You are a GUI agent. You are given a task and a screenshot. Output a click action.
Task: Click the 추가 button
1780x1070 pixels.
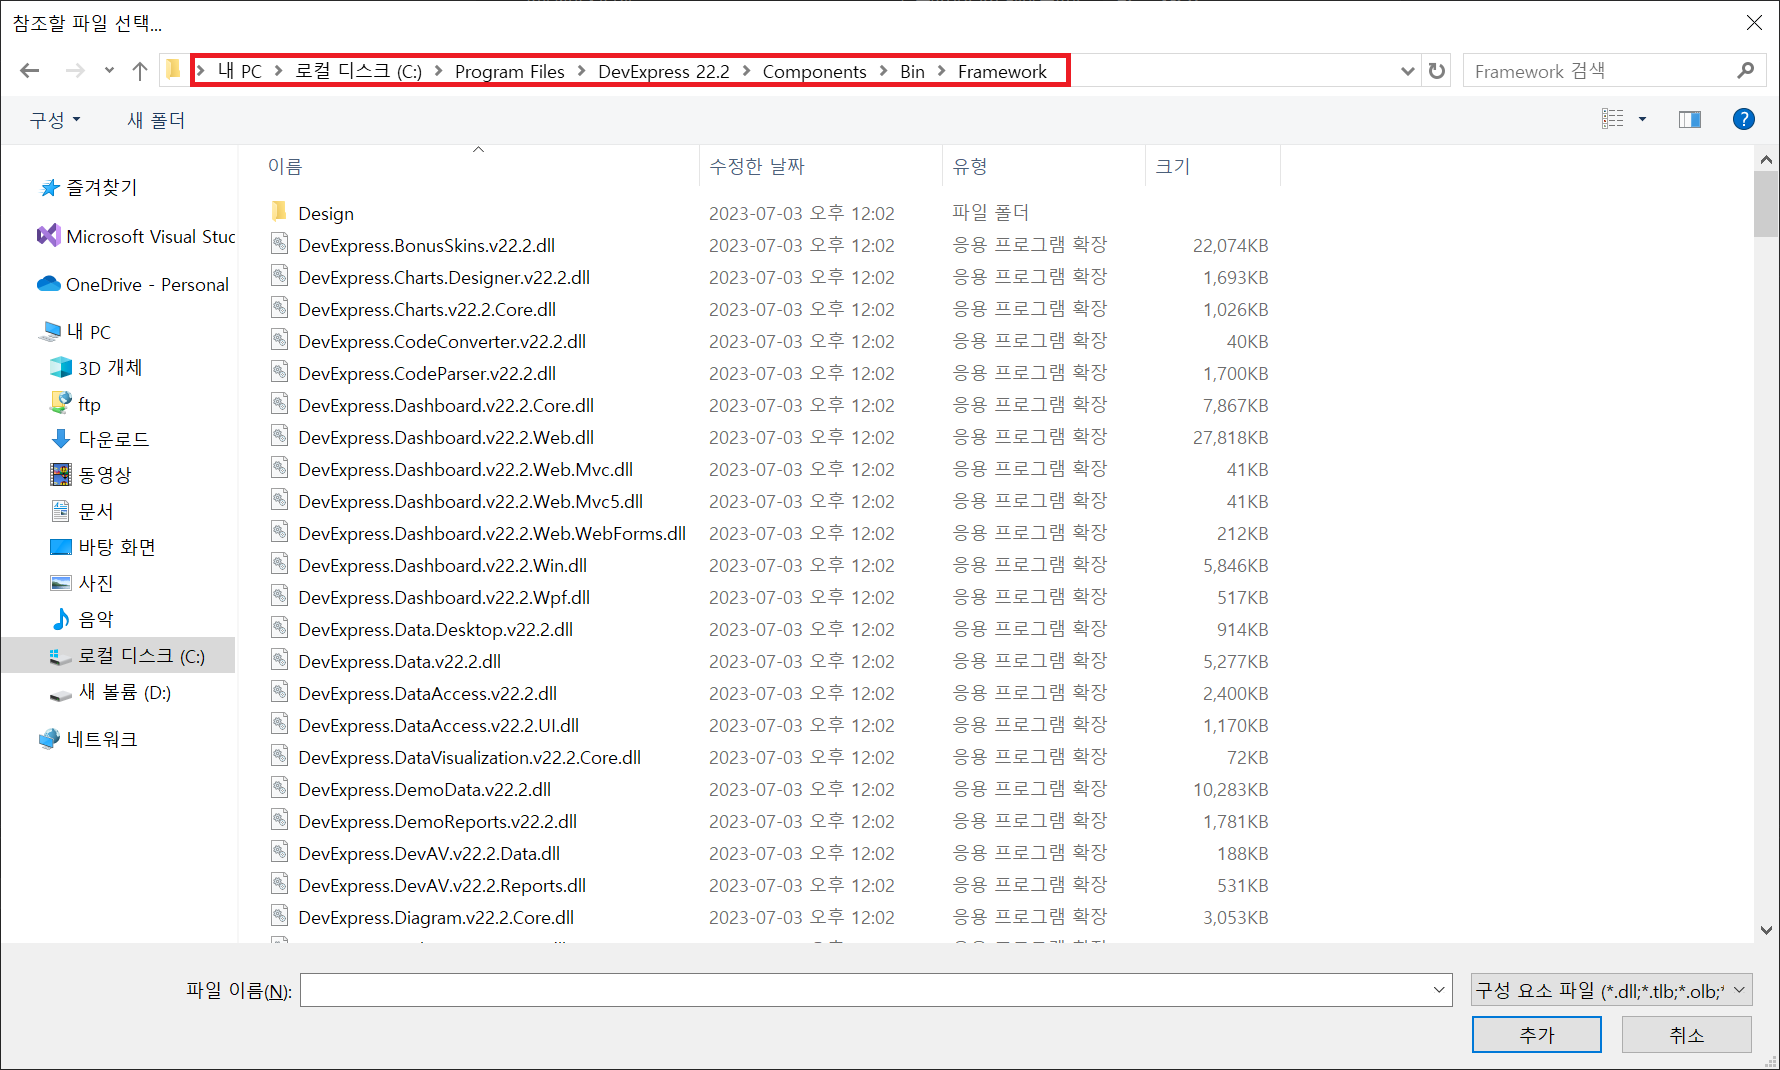(x=1537, y=1035)
